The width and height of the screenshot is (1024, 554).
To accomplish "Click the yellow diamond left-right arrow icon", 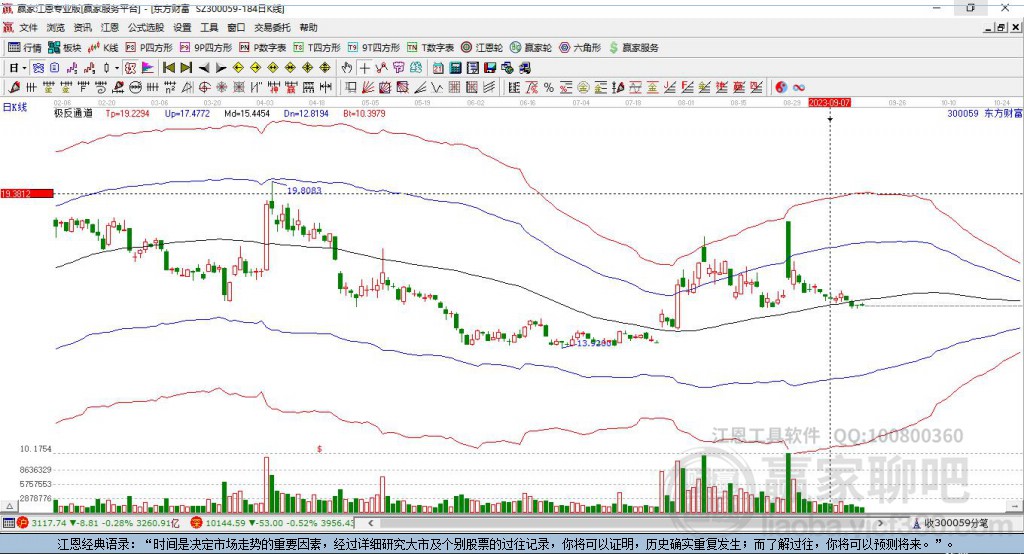I will click(273, 68).
